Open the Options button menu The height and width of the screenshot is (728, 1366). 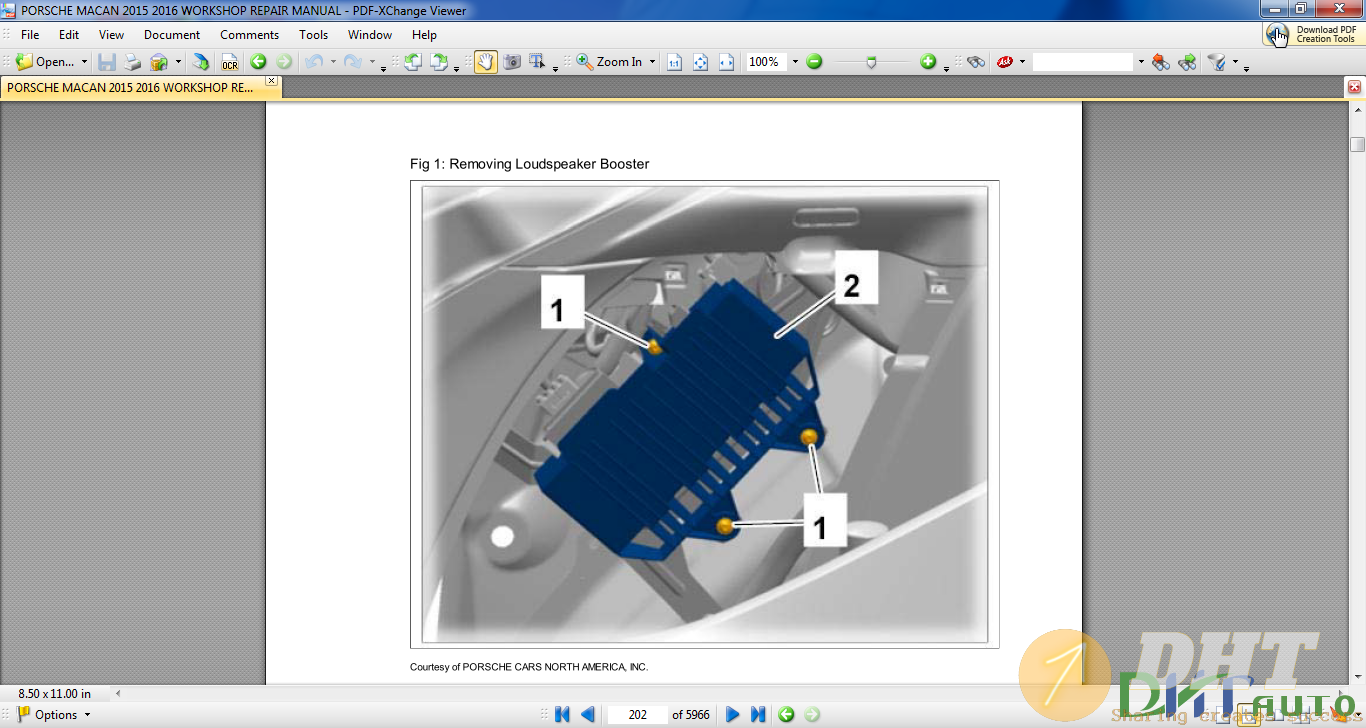[x=53, y=714]
